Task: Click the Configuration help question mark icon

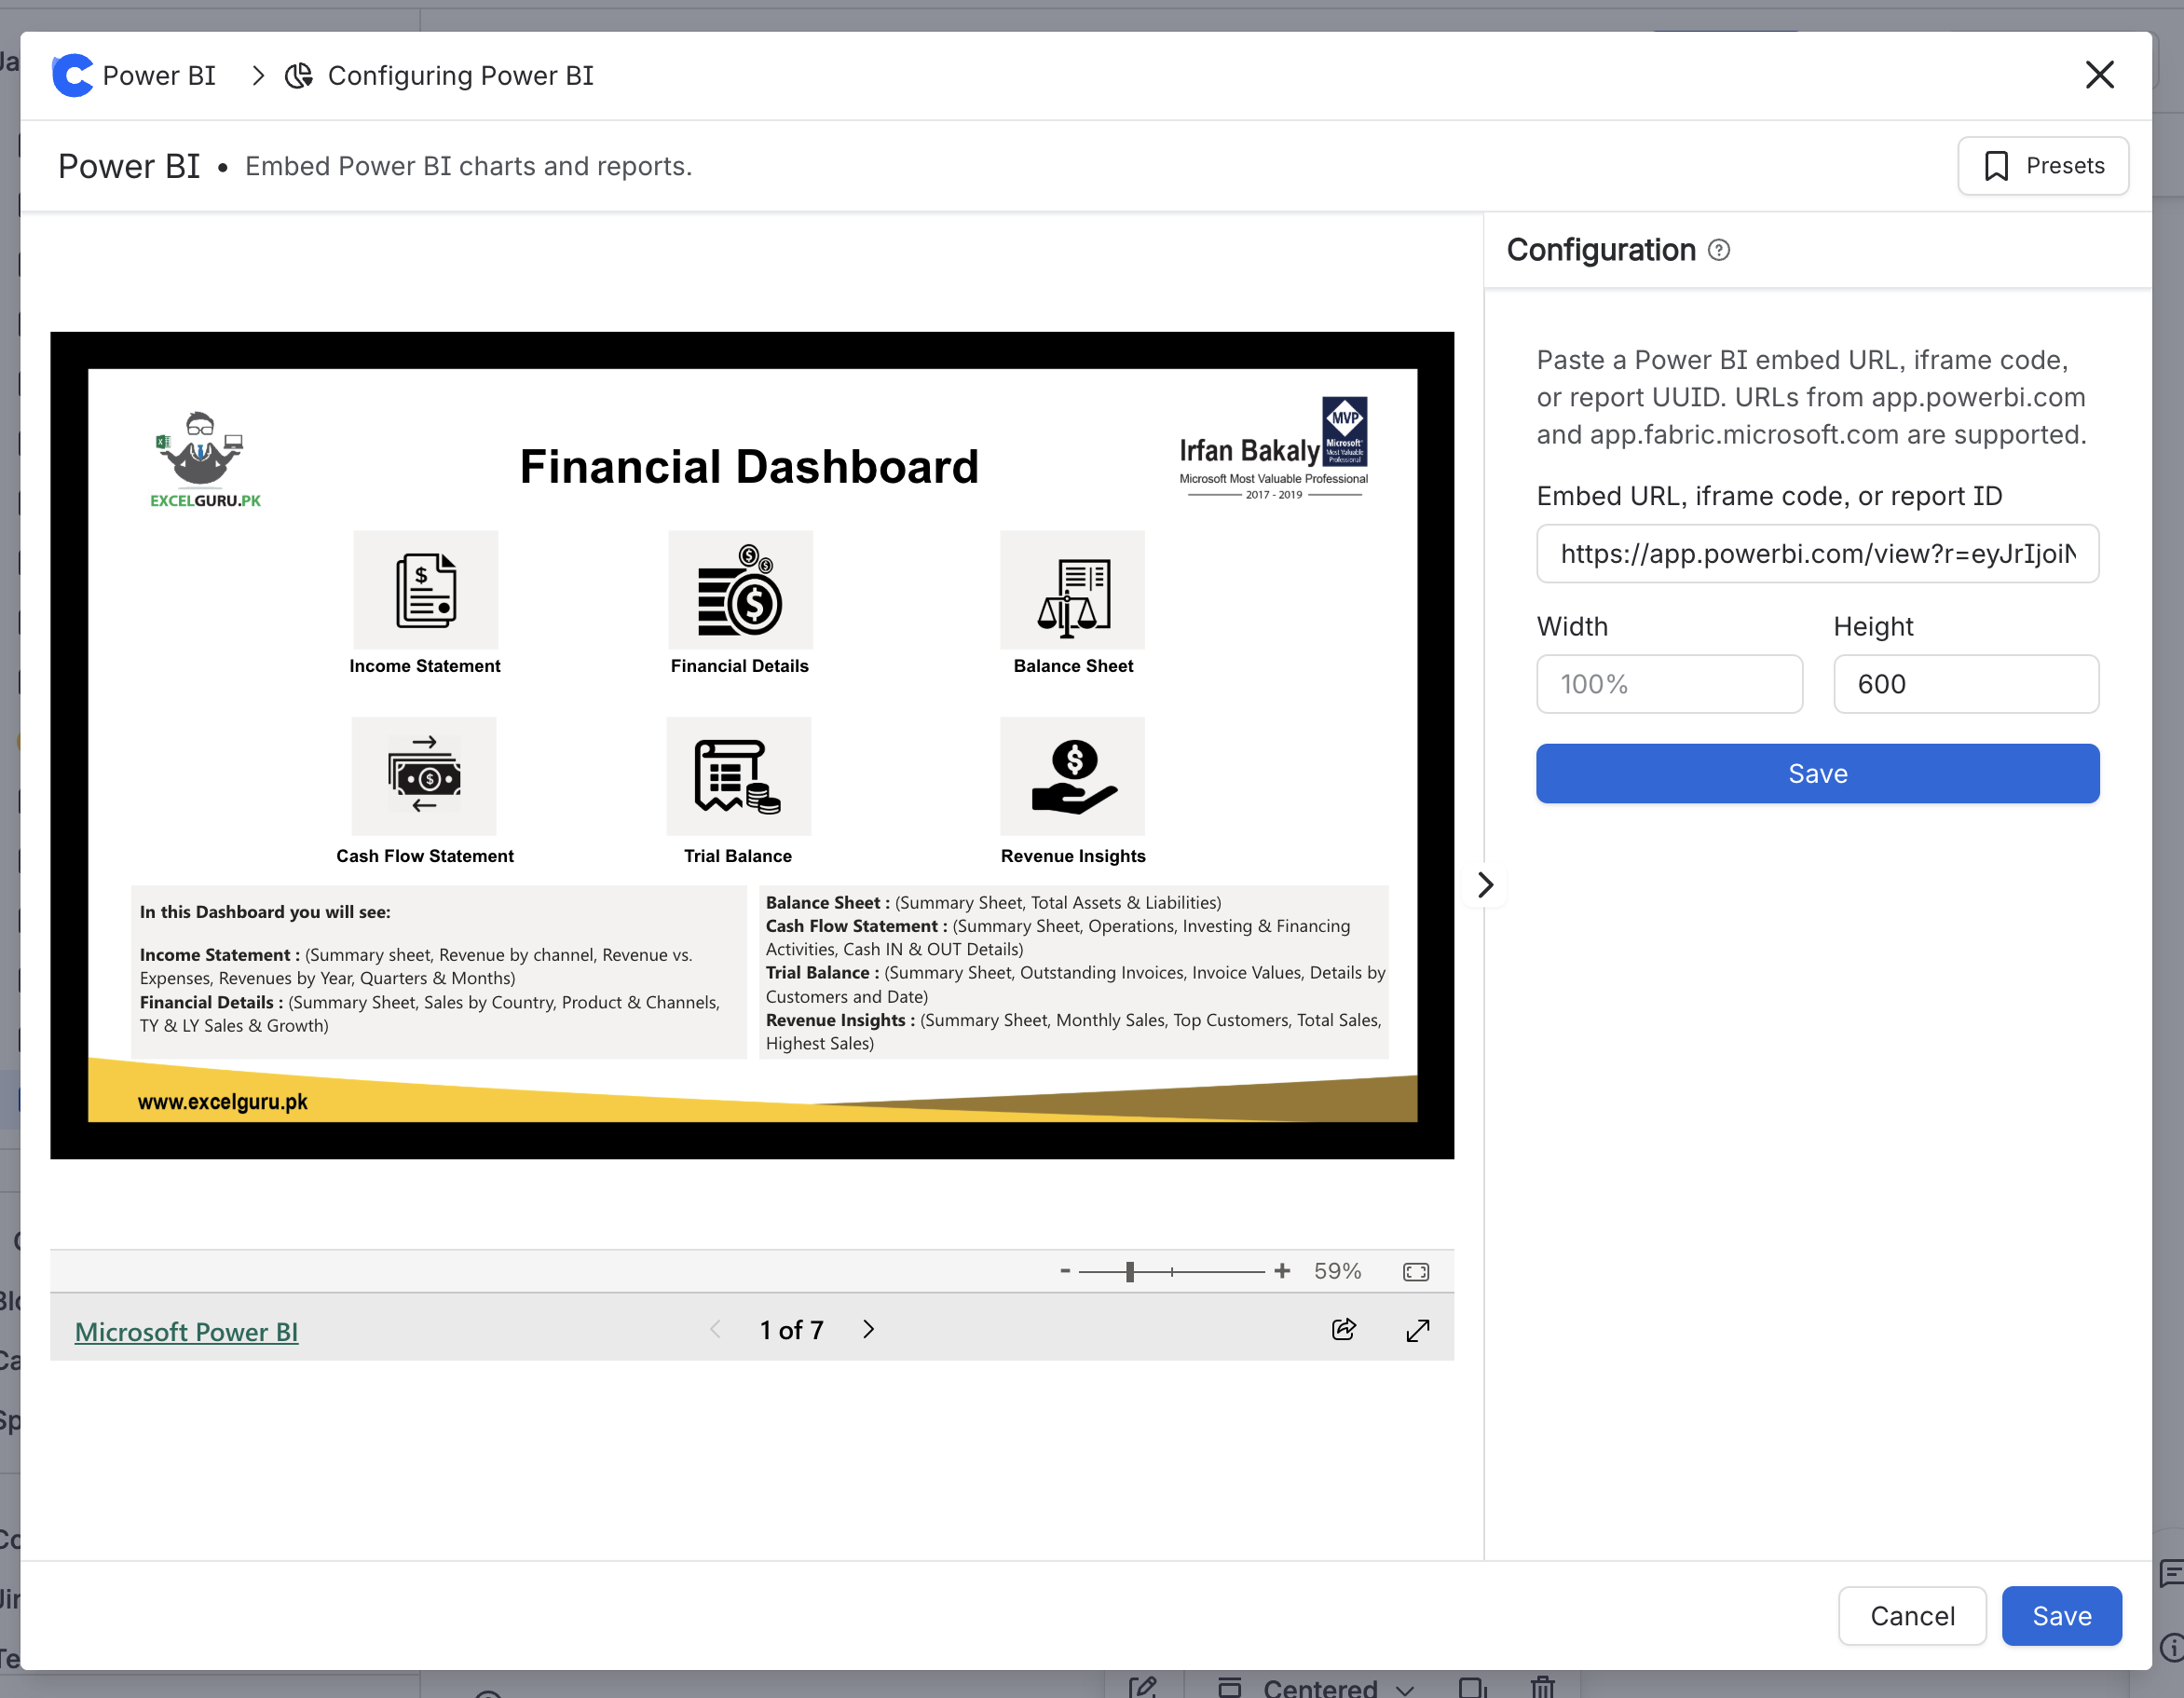Action: (x=1719, y=250)
